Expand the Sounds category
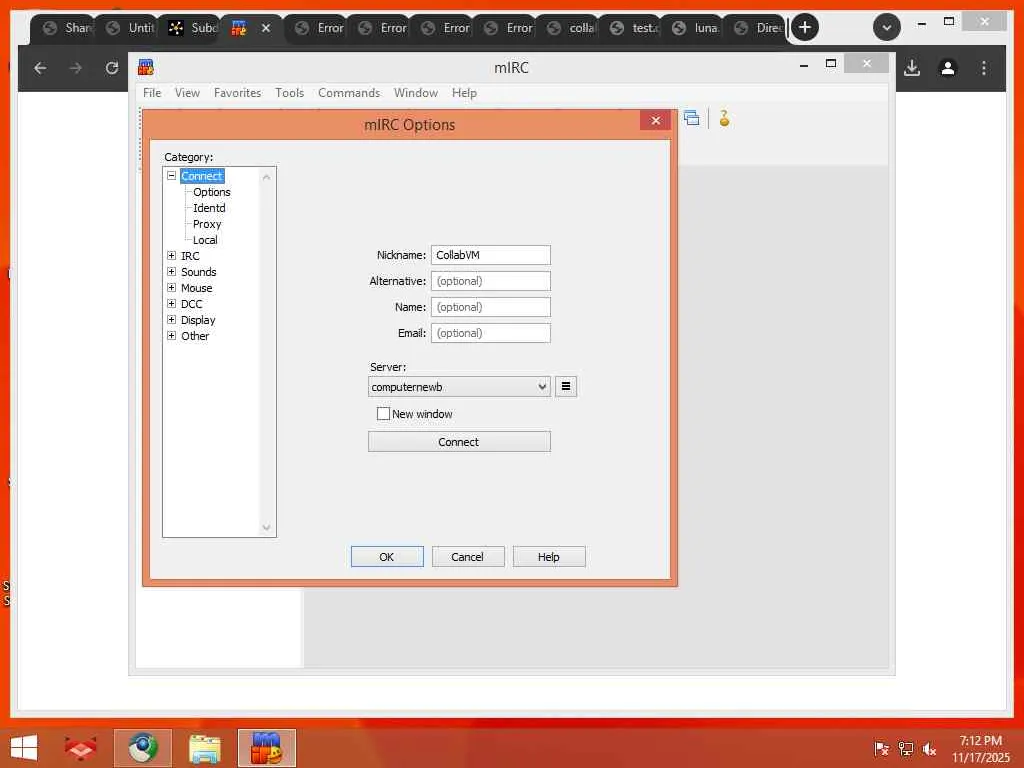1024x768 pixels. click(x=171, y=272)
